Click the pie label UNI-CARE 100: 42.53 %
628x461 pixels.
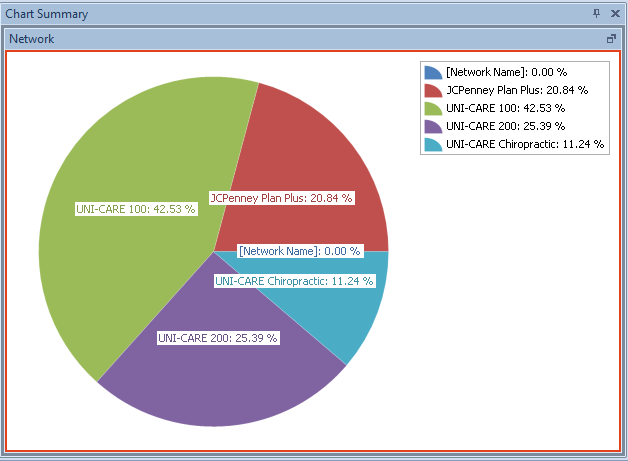[136, 209]
